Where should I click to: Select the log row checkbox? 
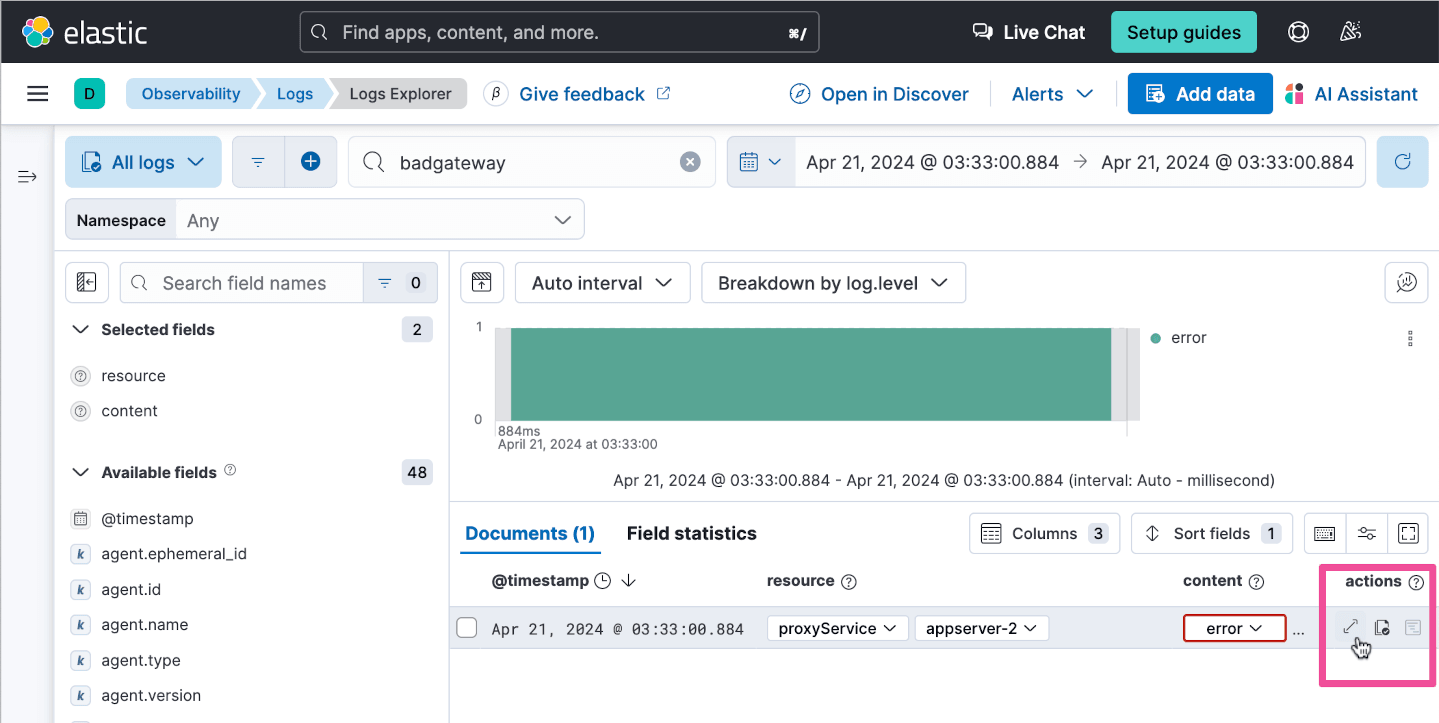467,628
